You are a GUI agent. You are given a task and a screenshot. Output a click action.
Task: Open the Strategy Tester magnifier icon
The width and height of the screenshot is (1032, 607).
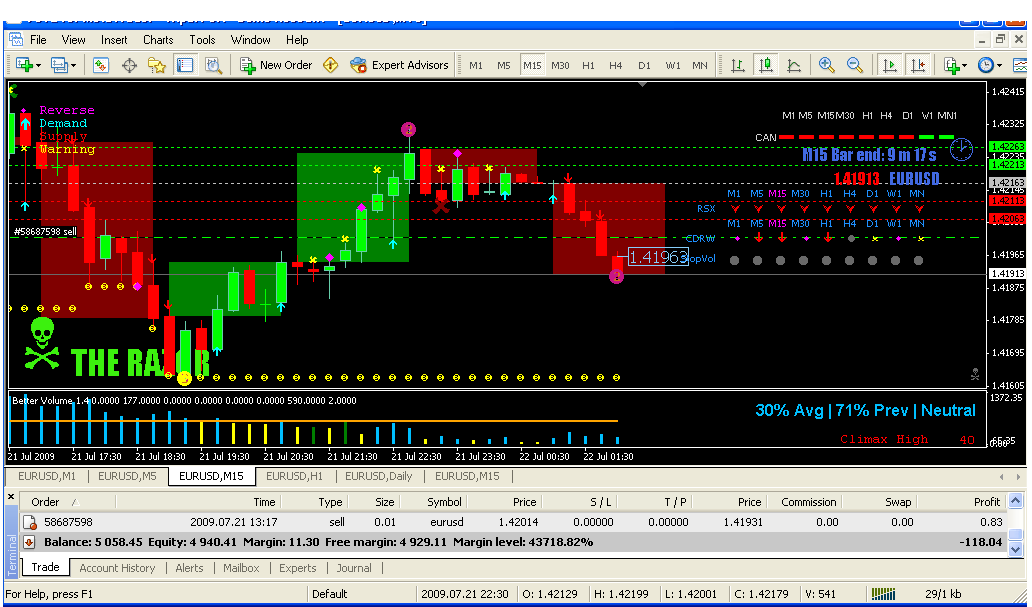(x=213, y=65)
